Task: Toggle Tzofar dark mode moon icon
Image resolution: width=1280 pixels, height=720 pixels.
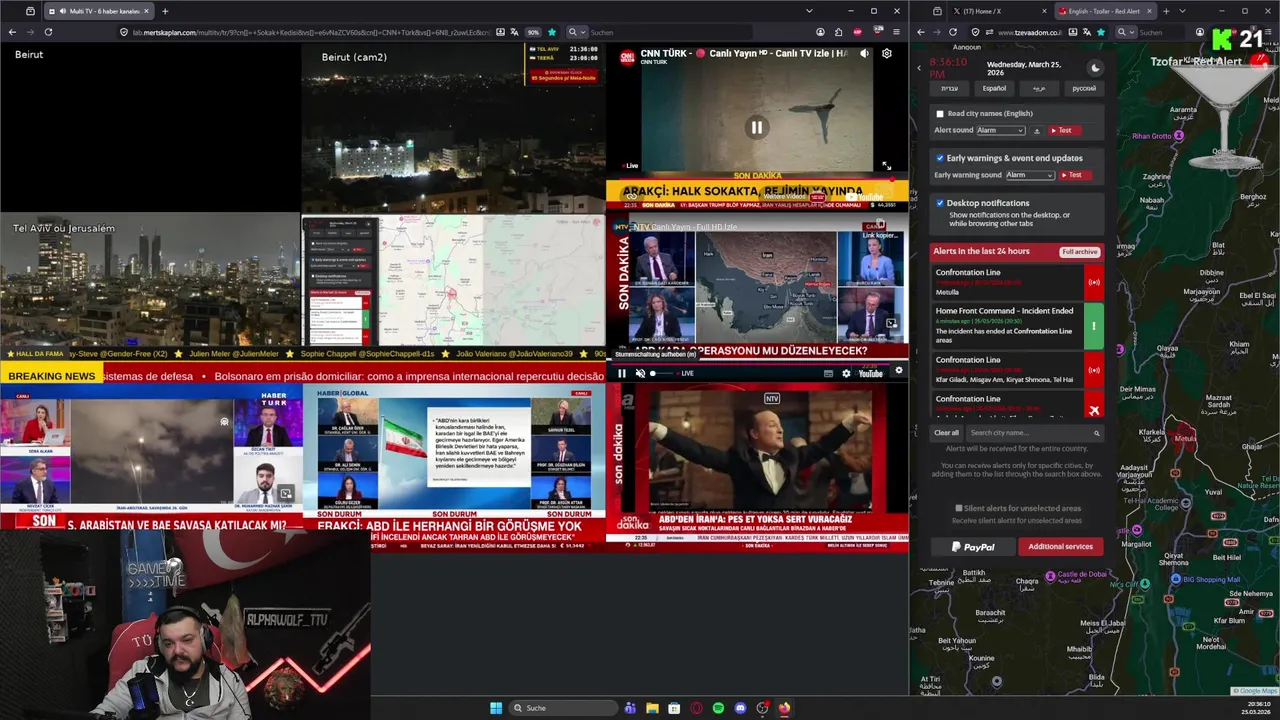Action: pos(1095,68)
